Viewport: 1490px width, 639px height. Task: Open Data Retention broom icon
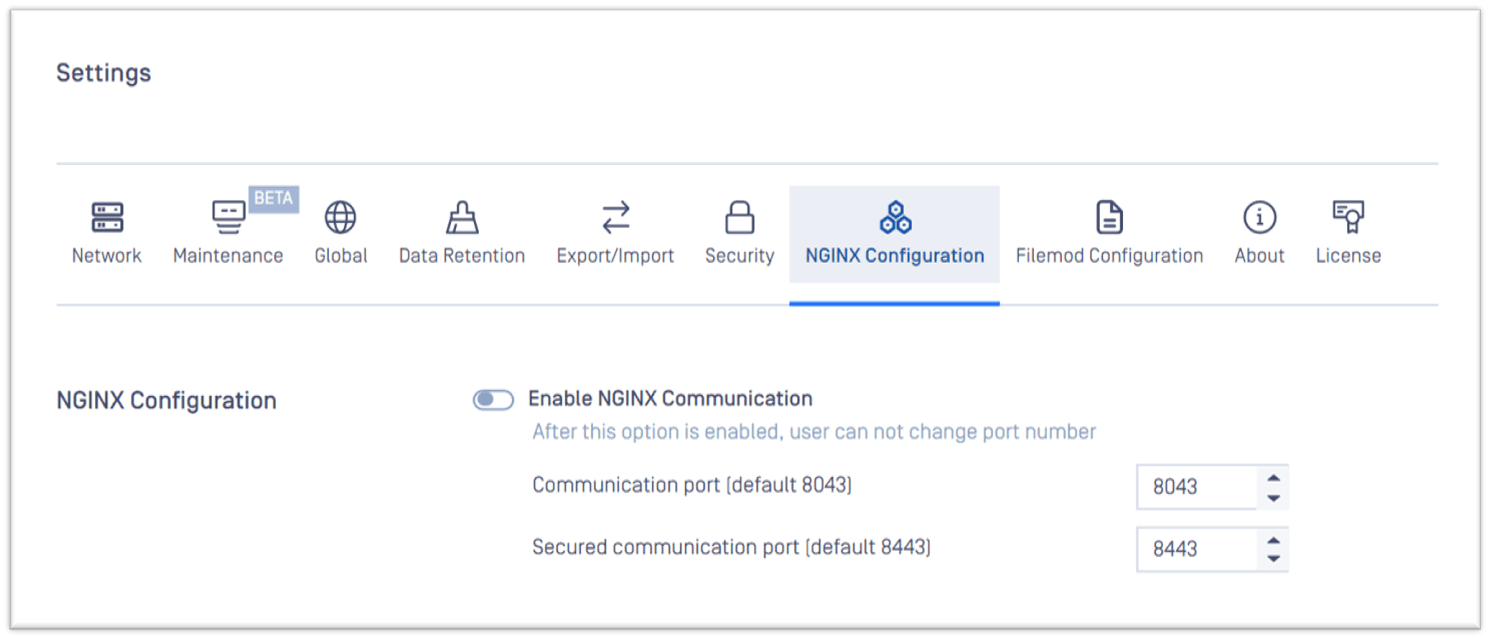click(x=462, y=217)
